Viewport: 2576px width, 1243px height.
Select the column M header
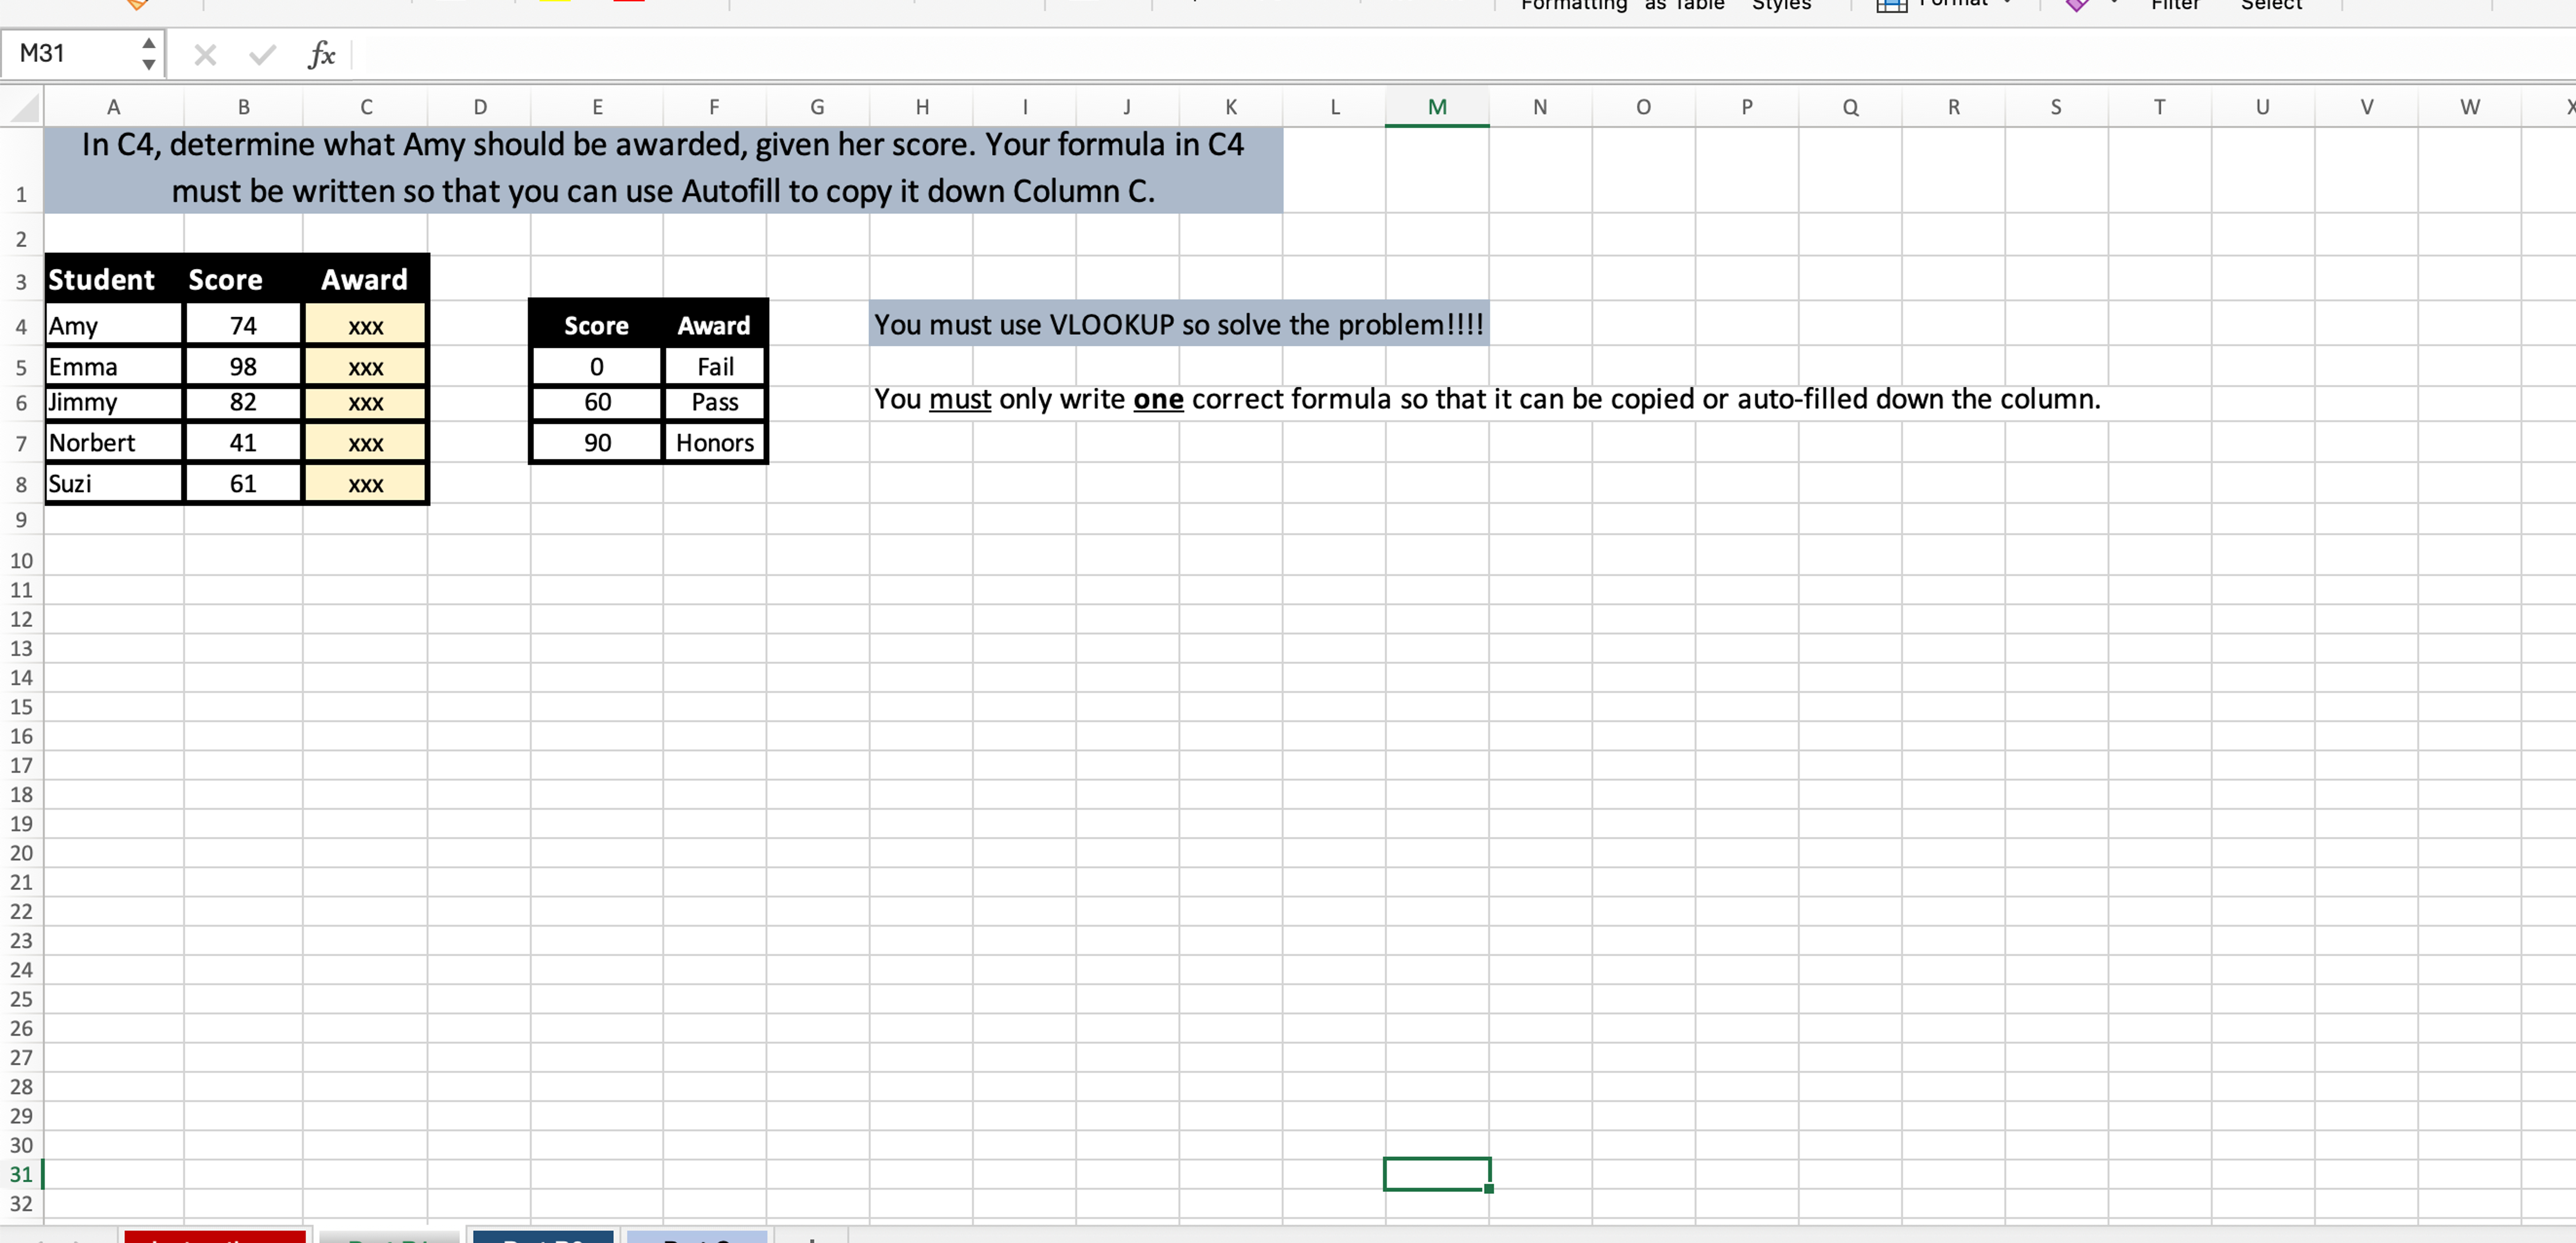[1436, 107]
